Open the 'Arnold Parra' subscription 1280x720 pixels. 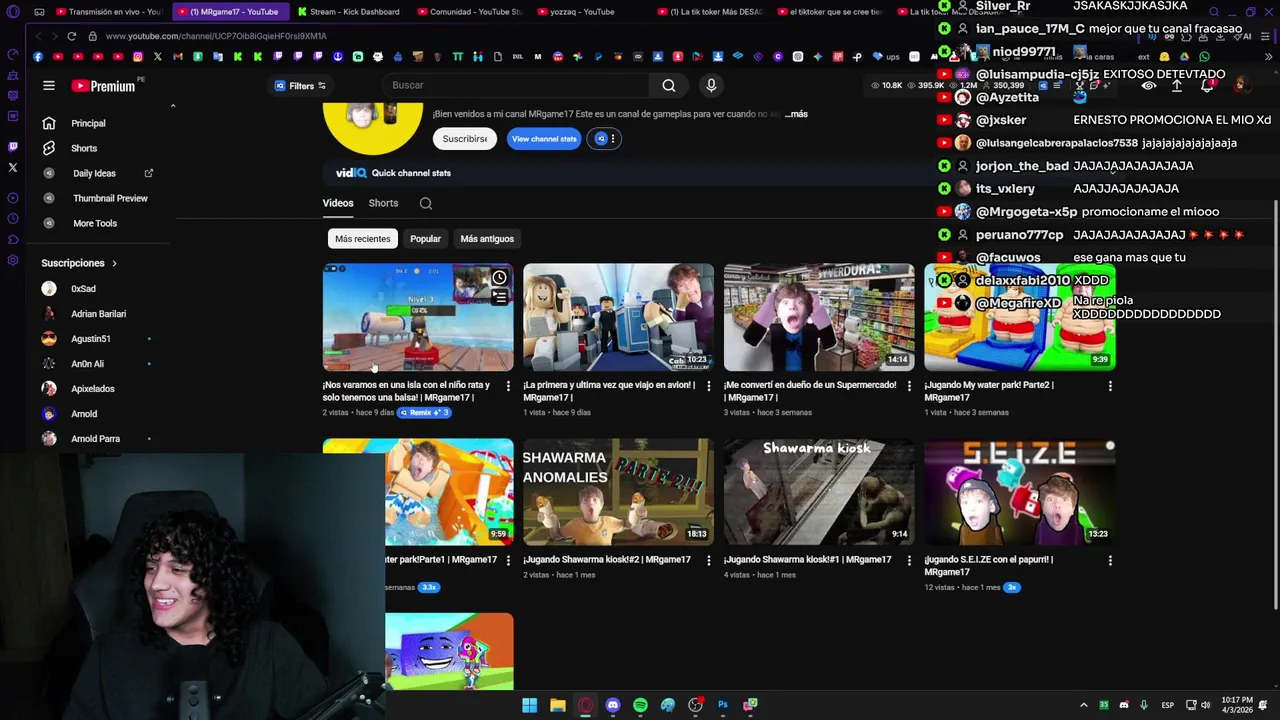pyautogui.click(x=95, y=439)
